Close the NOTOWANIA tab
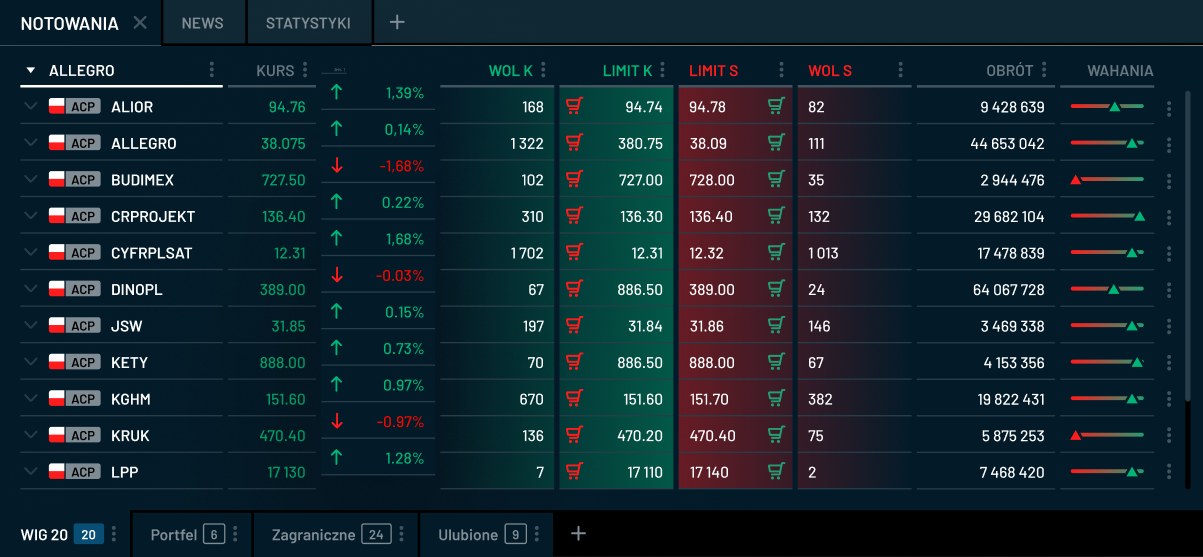The width and height of the screenshot is (1203, 557). [140, 23]
